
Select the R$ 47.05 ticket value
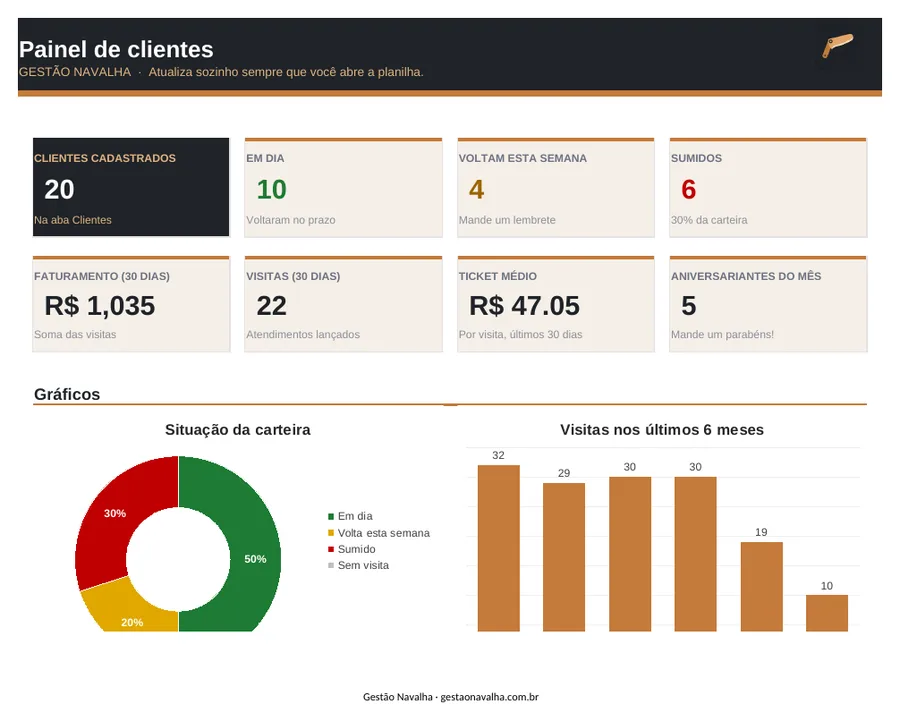coord(525,305)
